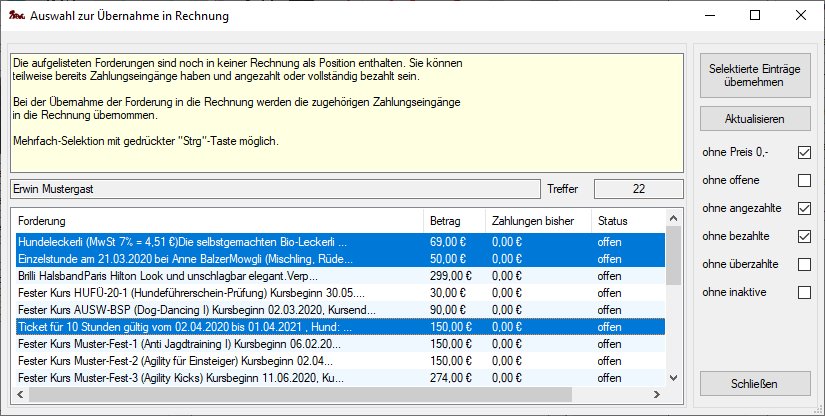Click the app icon in title bar

tap(15, 16)
